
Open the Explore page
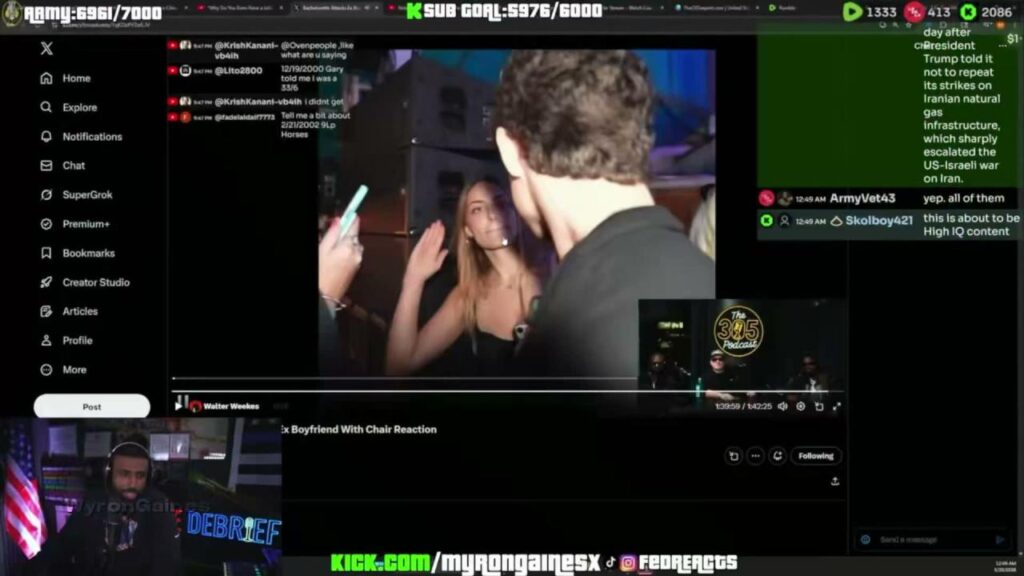(79, 107)
